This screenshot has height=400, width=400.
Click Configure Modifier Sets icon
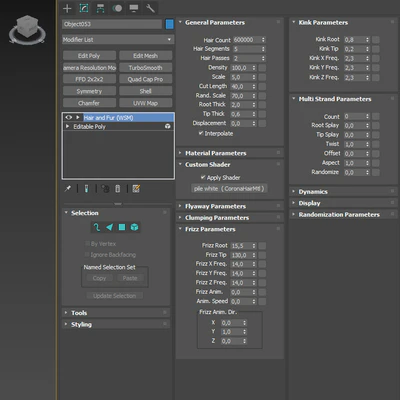pyautogui.click(x=136, y=189)
